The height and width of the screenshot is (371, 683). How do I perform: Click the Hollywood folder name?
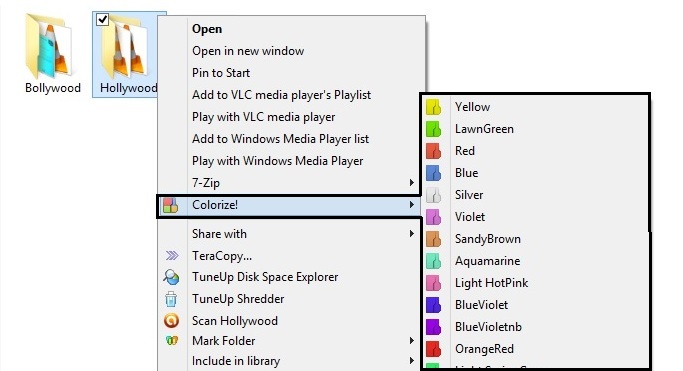[x=128, y=88]
